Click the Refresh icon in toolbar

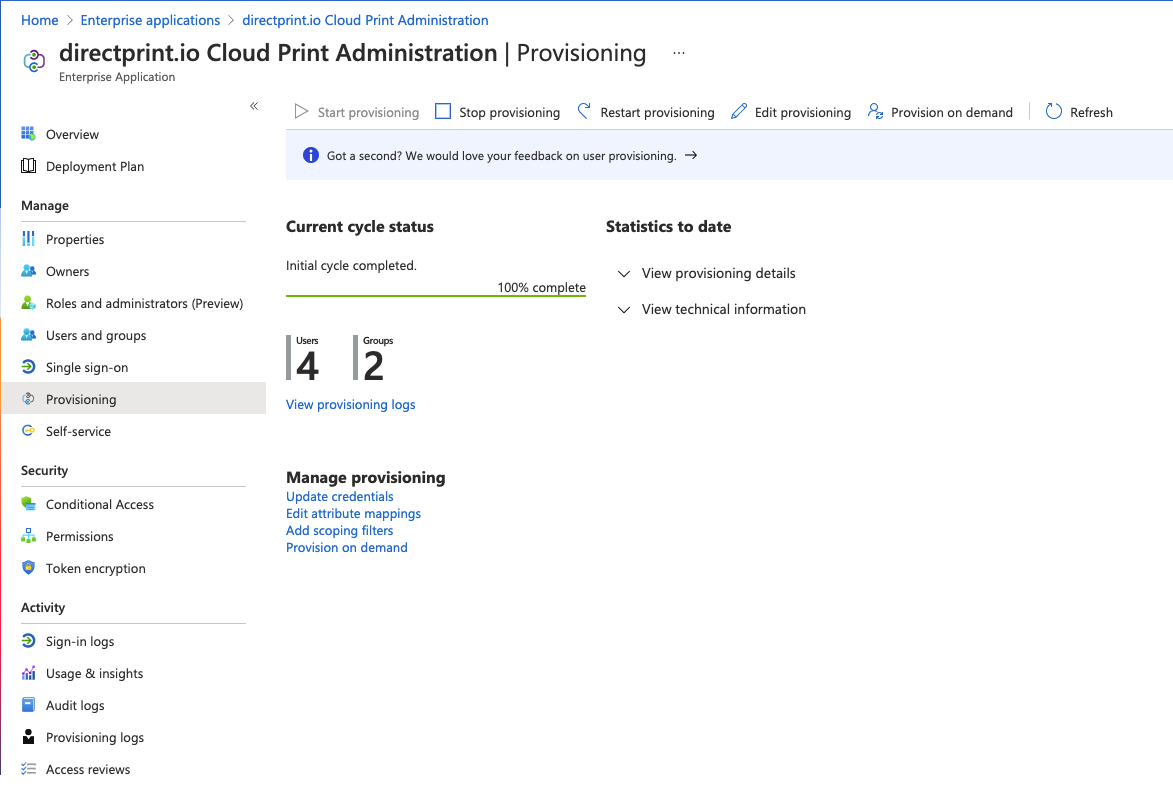pos(1054,112)
